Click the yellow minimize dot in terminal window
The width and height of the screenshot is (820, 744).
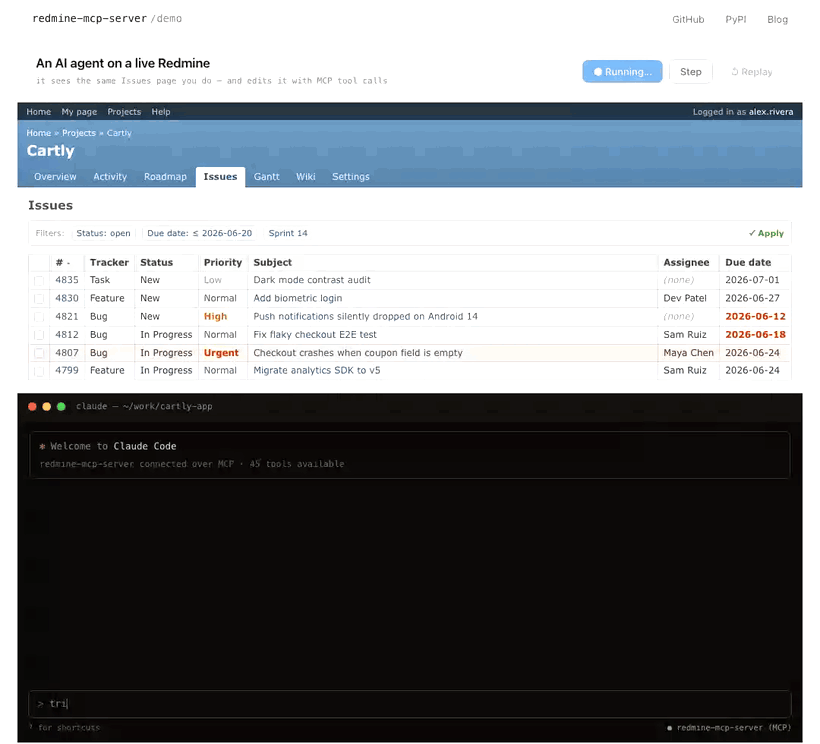pos(47,407)
